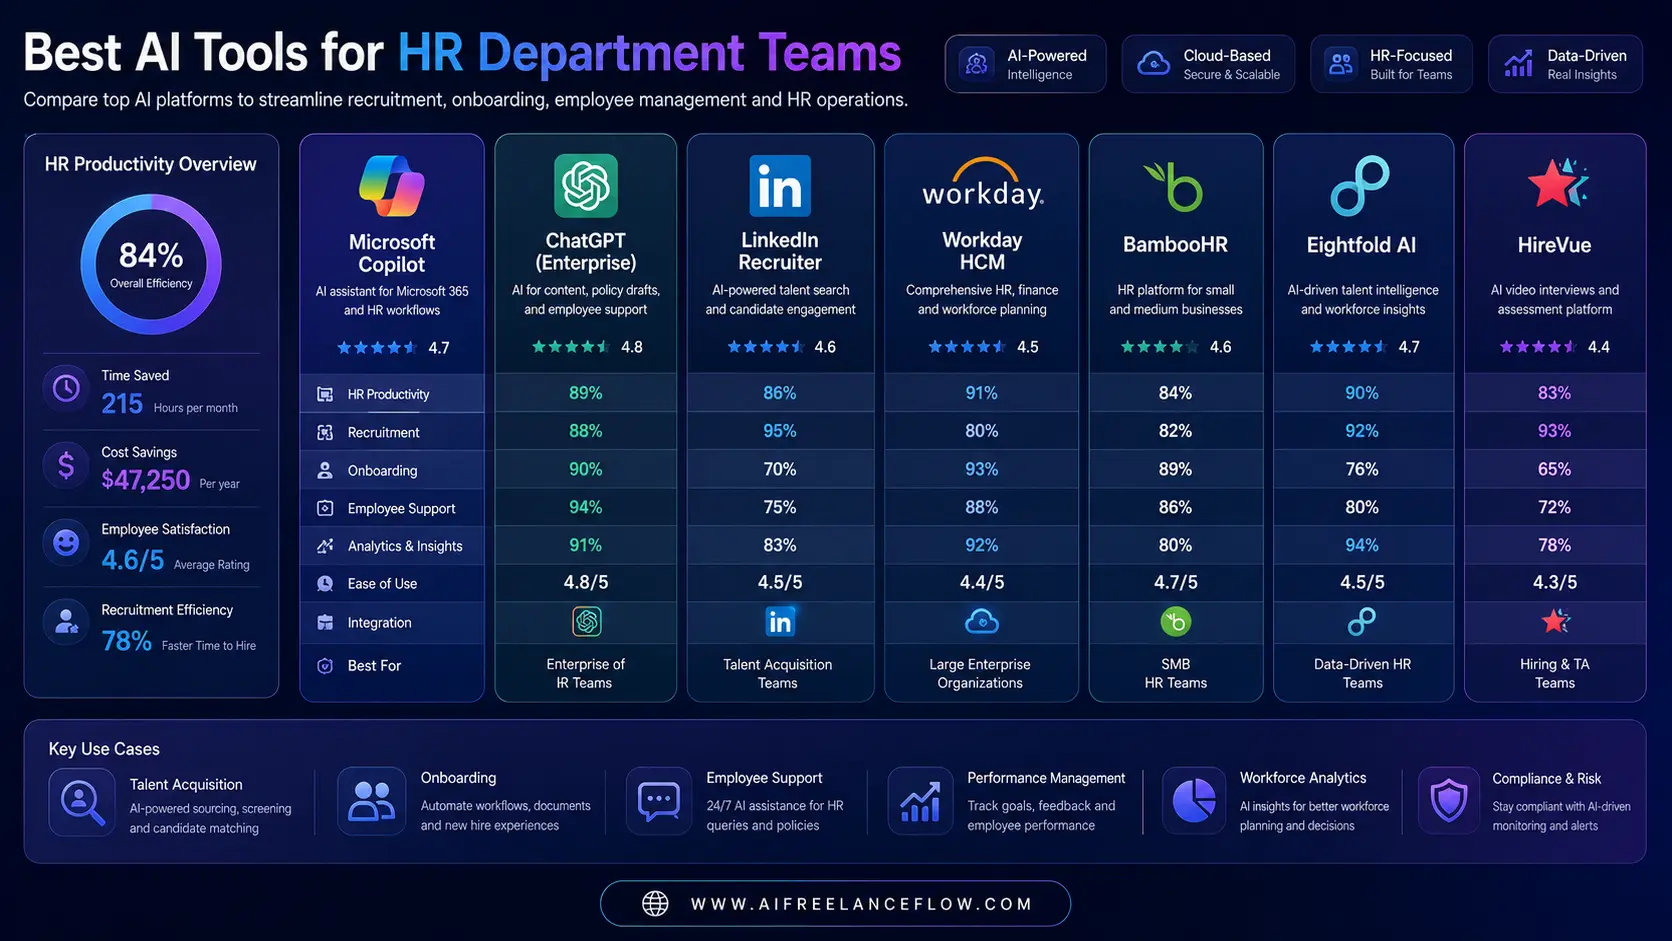Click the LinkedIn integration icon
This screenshot has height=941, width=1672.
point(780,622)
